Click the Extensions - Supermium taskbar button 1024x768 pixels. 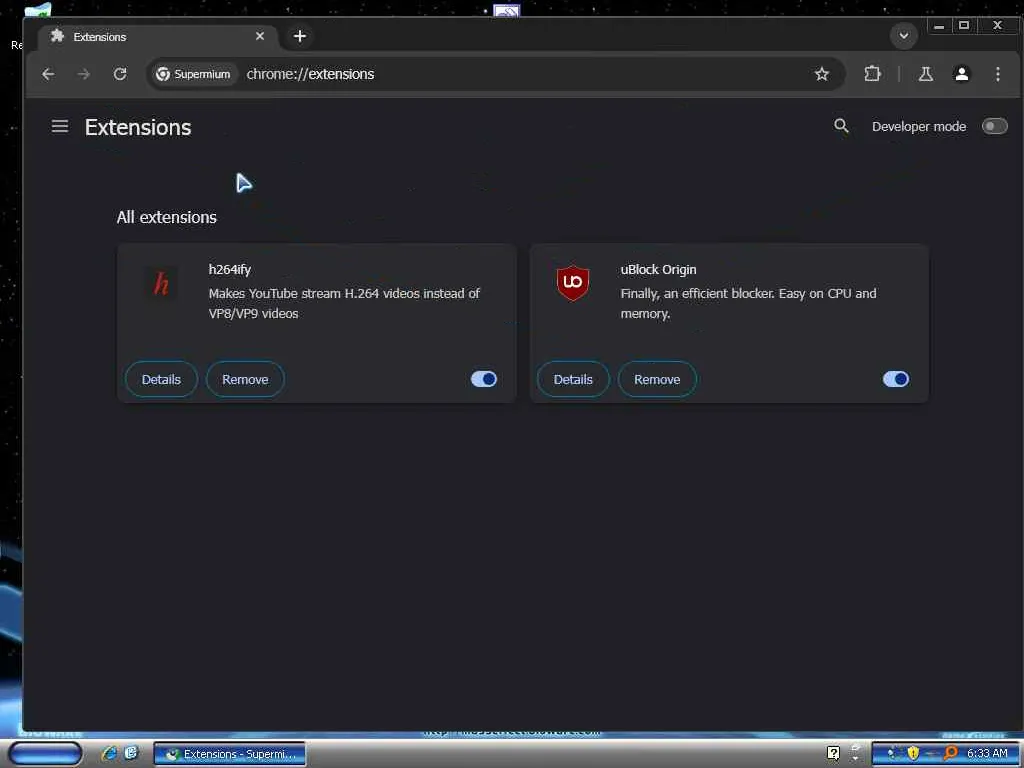pos(230,754)
